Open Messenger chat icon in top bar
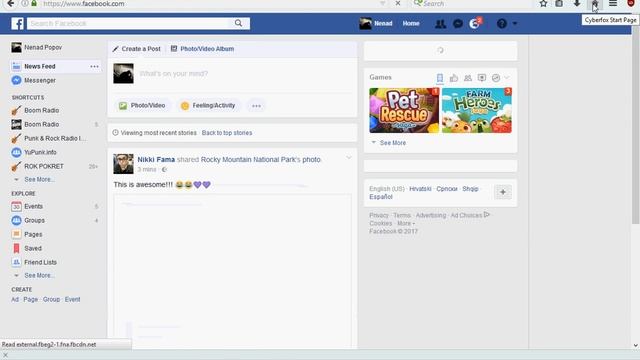 (x=458, y=24)
